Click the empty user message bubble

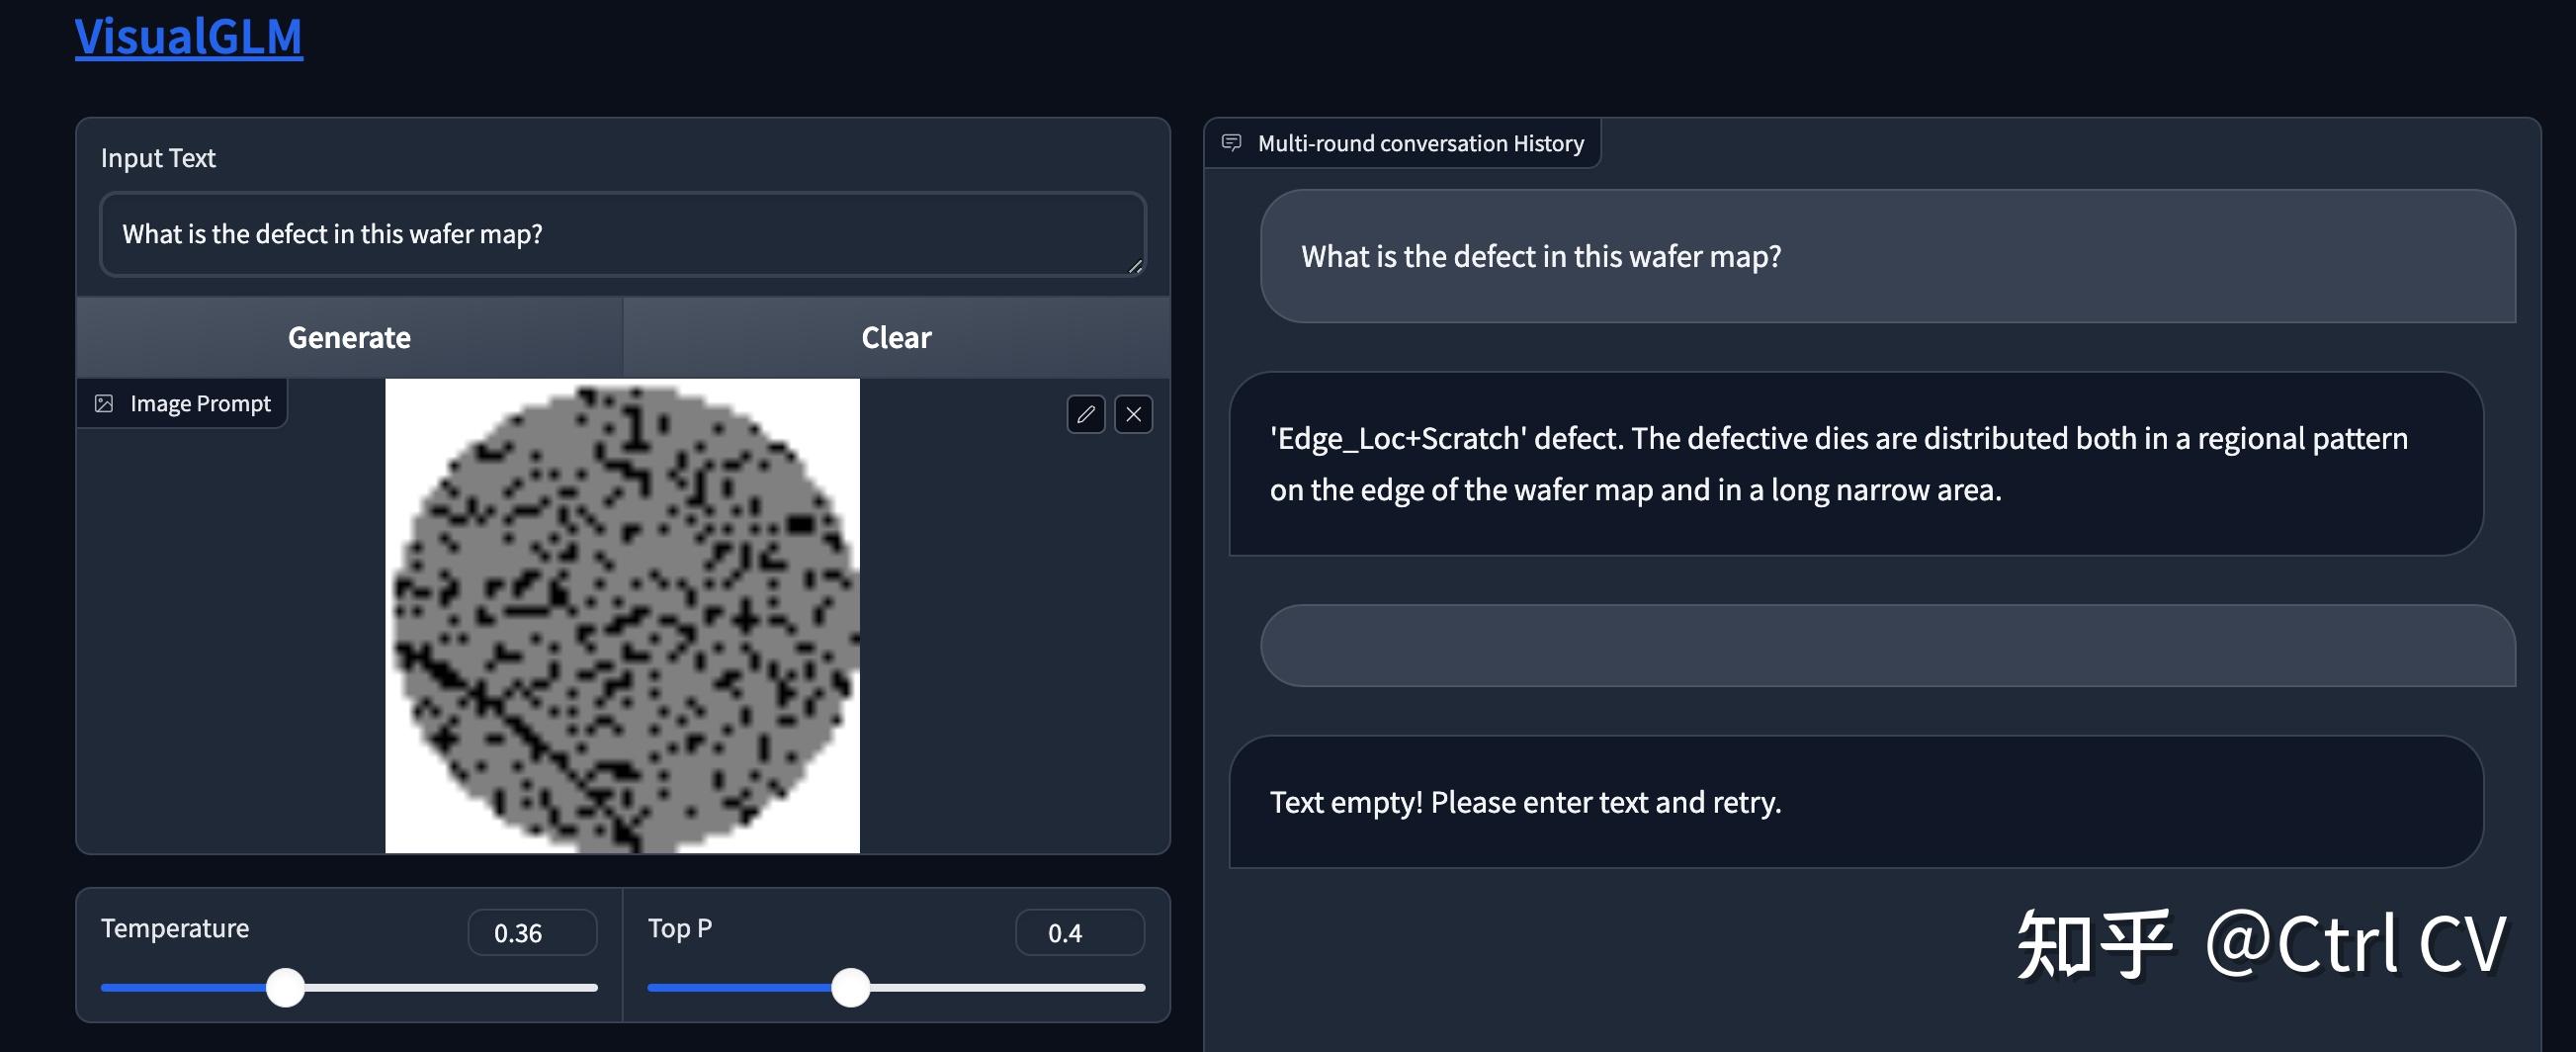click(x=1886, y=645)
